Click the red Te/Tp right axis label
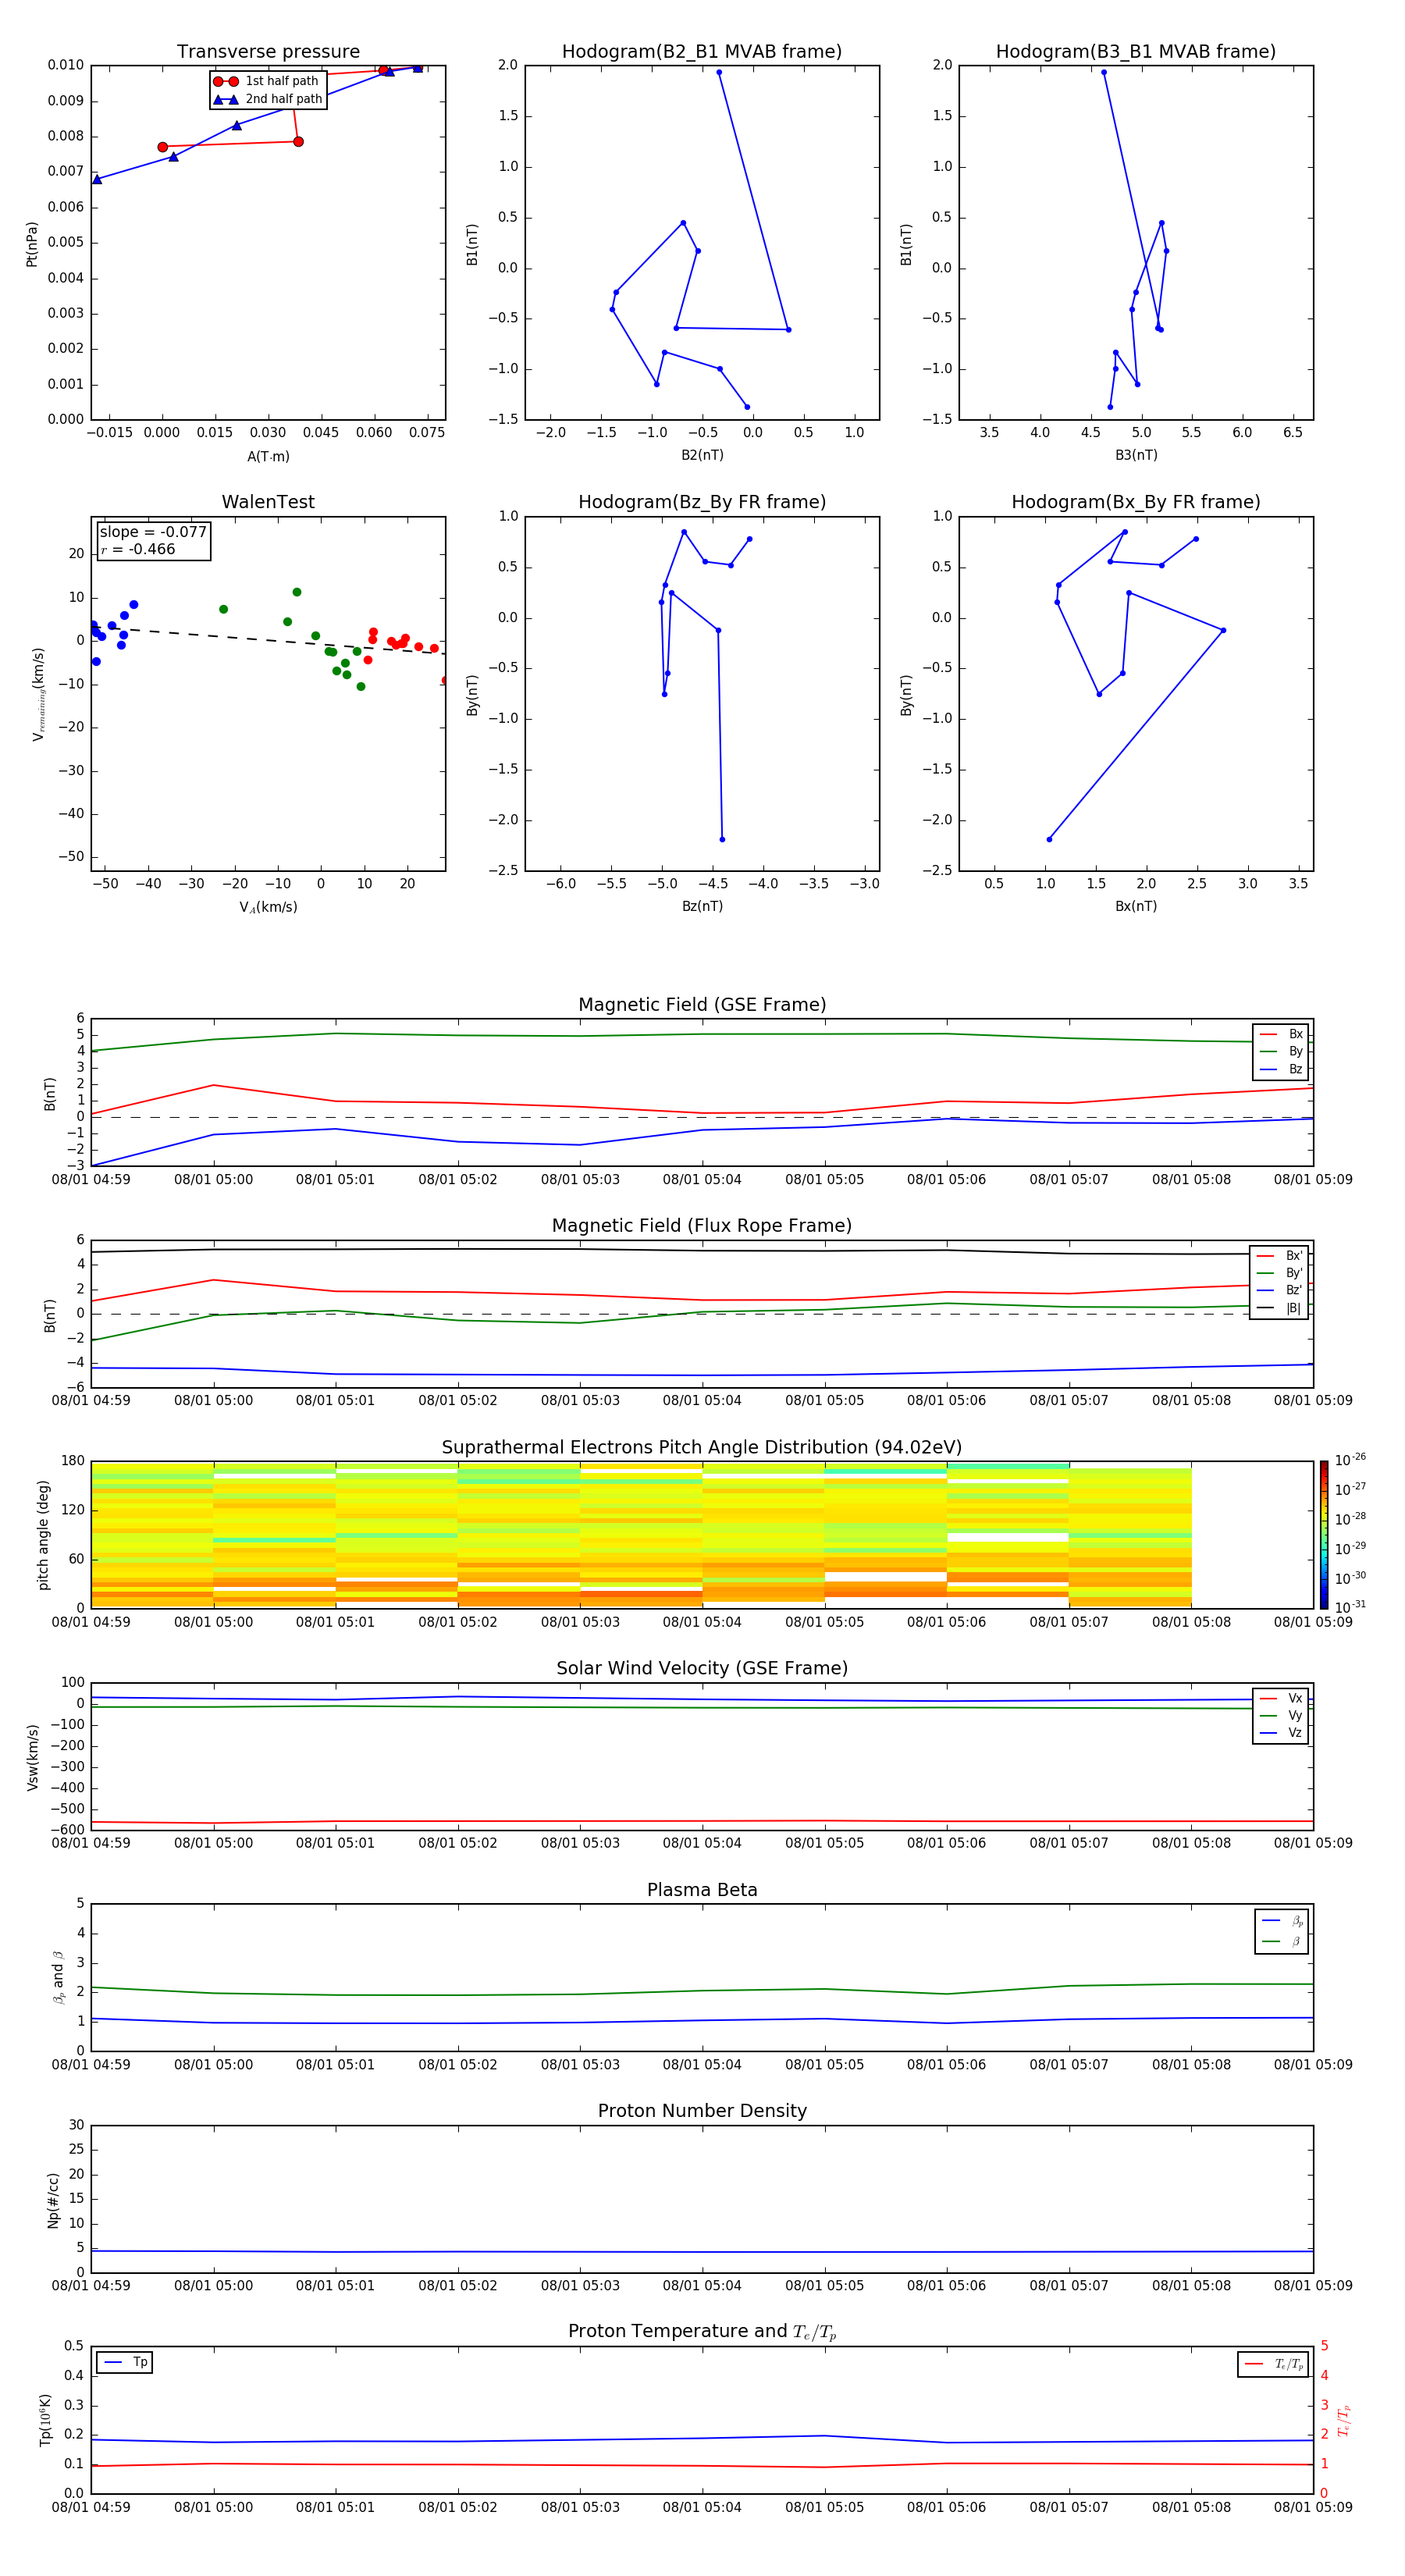Viewport: 1405px width, 2576px height. click(x=1343, y=2420)
